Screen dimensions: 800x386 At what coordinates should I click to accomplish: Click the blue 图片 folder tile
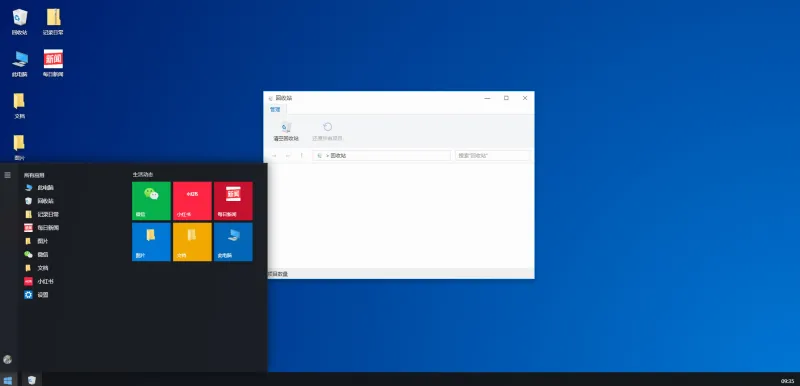click(151, 242)
